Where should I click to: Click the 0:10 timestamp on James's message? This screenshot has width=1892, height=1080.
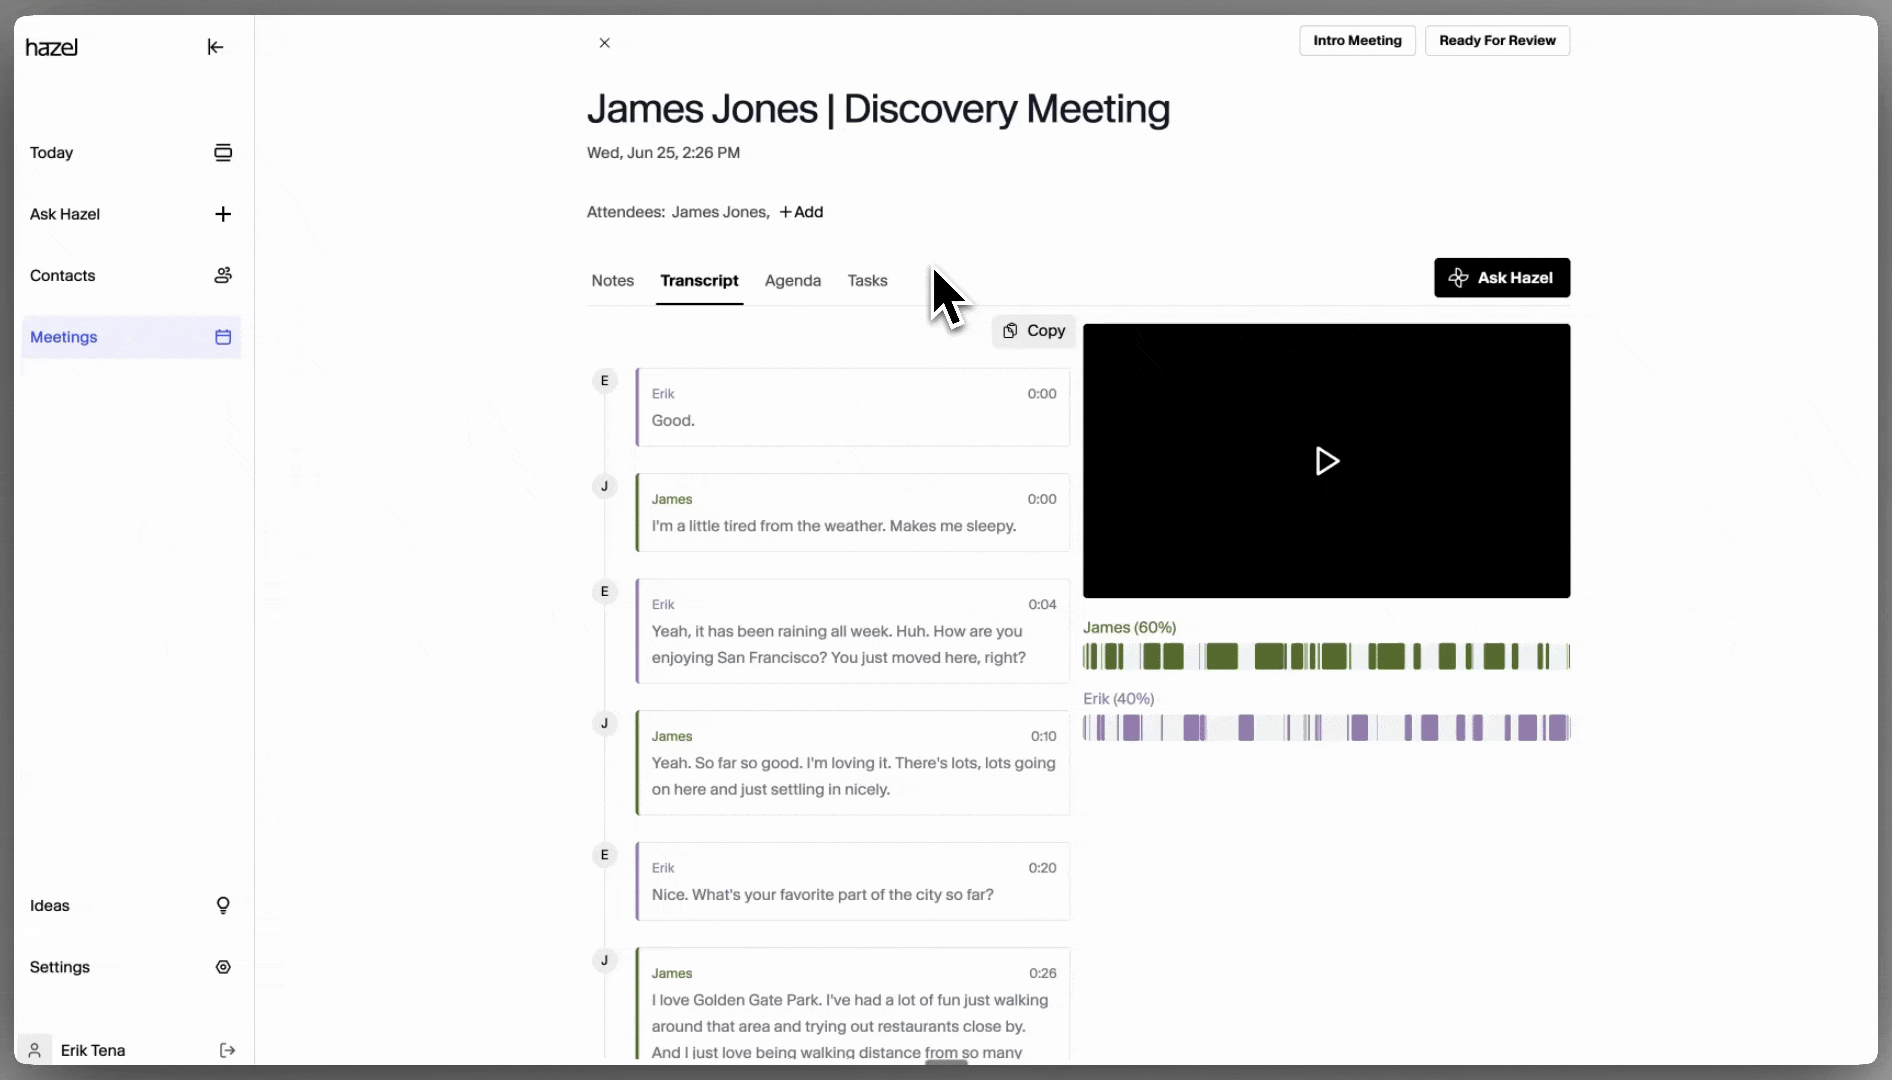click(x=1043, y=736)
